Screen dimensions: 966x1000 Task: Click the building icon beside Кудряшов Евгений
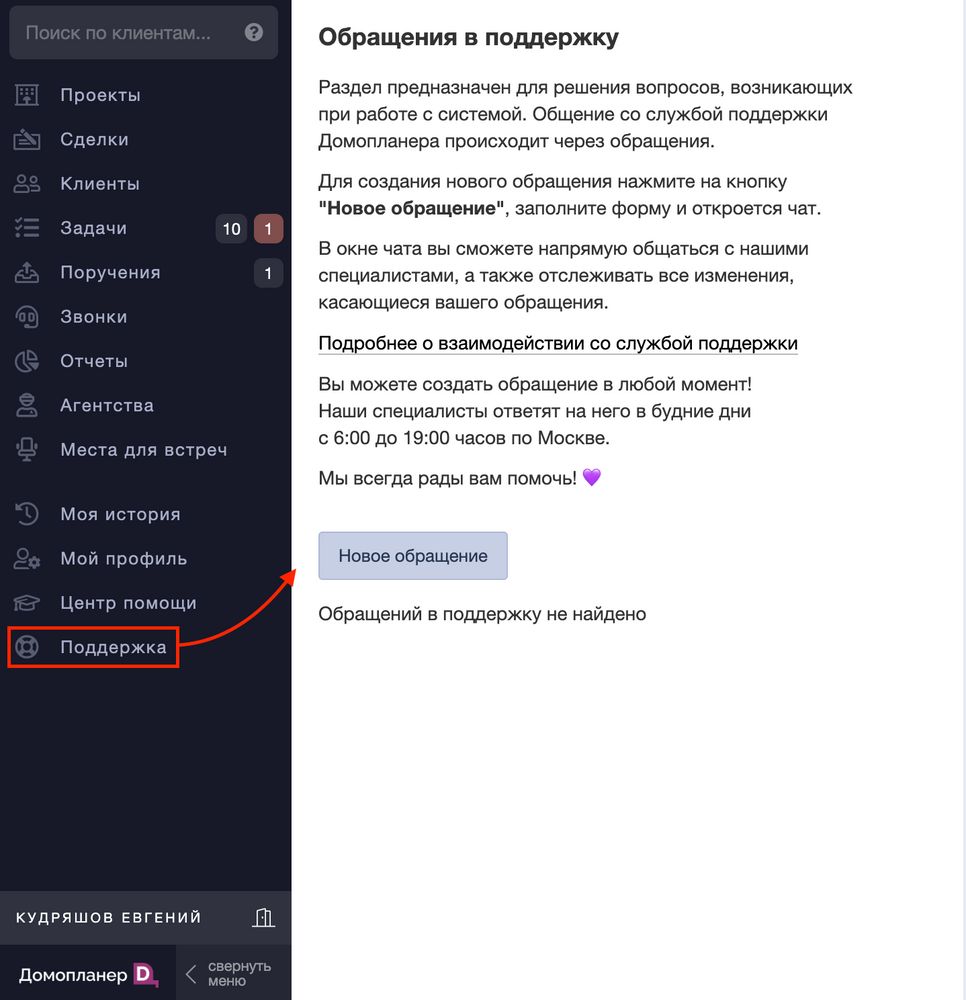[x=263, y=917]
